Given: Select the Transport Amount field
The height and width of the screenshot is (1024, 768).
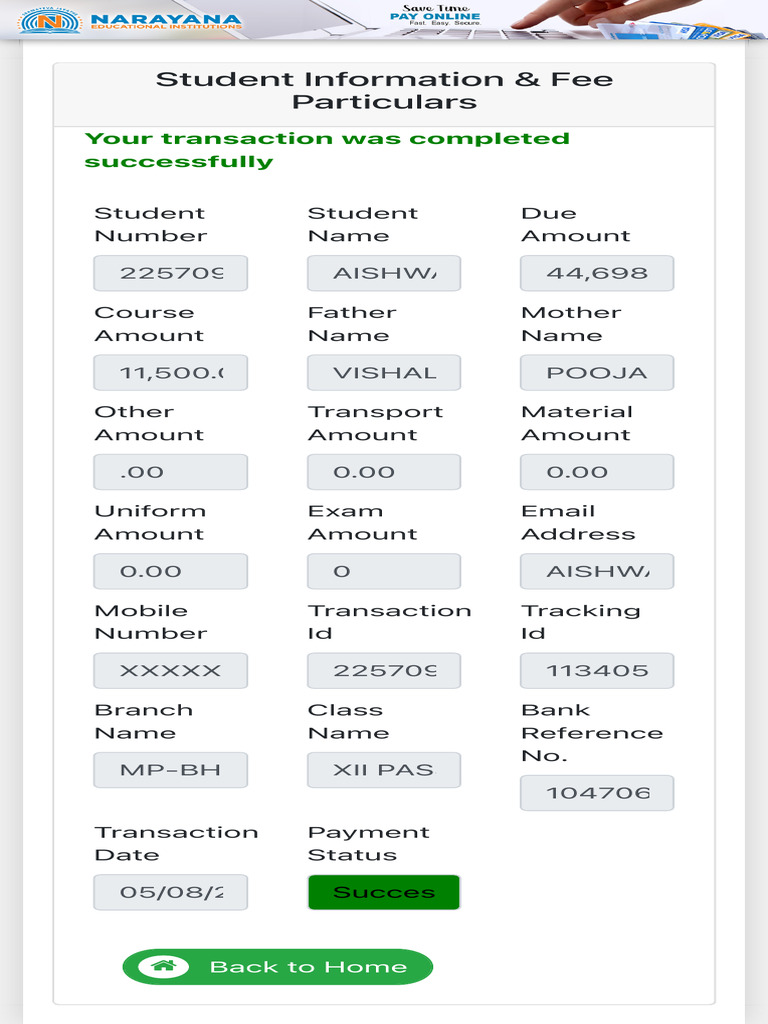Looking at the screenshot, I should [x=384, y=472].
